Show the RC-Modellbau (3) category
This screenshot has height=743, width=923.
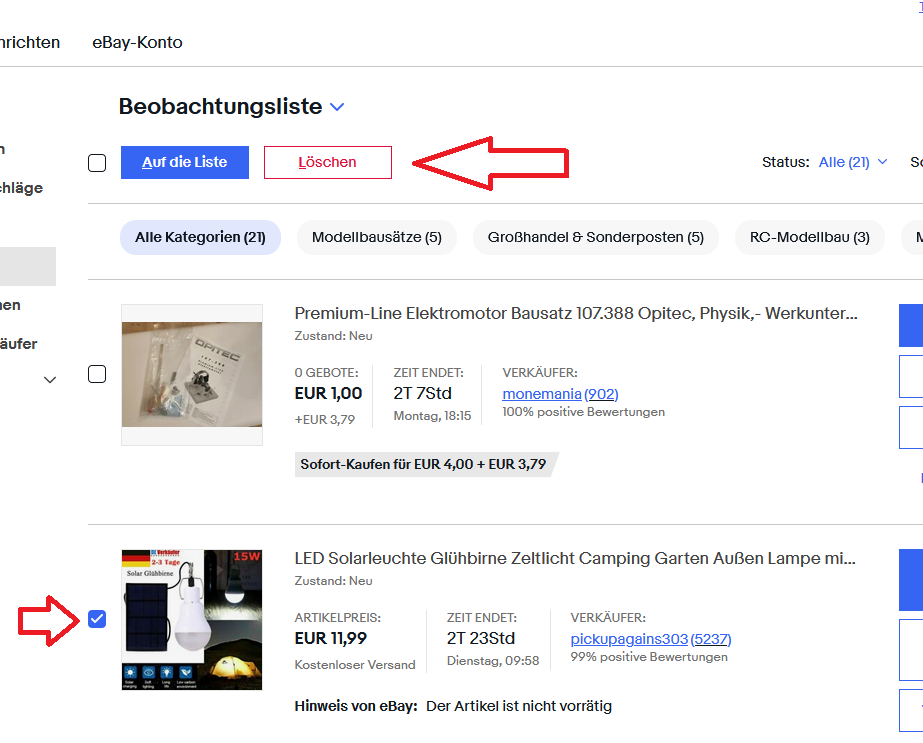click(810, 237)
